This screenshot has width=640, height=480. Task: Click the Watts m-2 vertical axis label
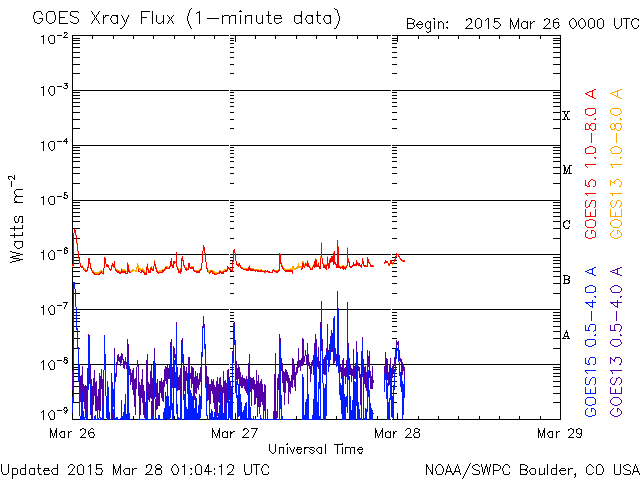(17, 219)
